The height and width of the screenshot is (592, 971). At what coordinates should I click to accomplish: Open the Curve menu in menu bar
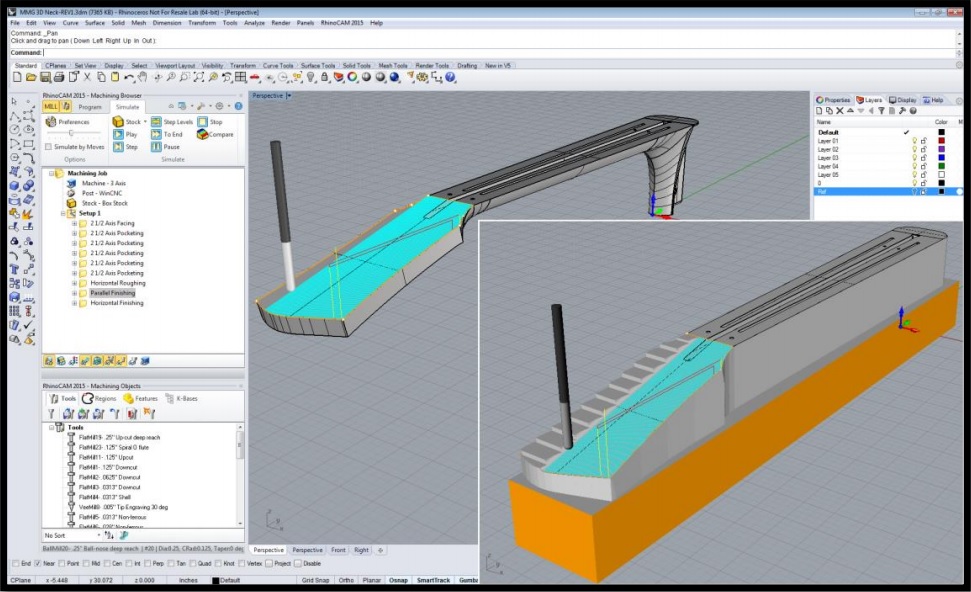pyautogui.click(x=71, y=23)
